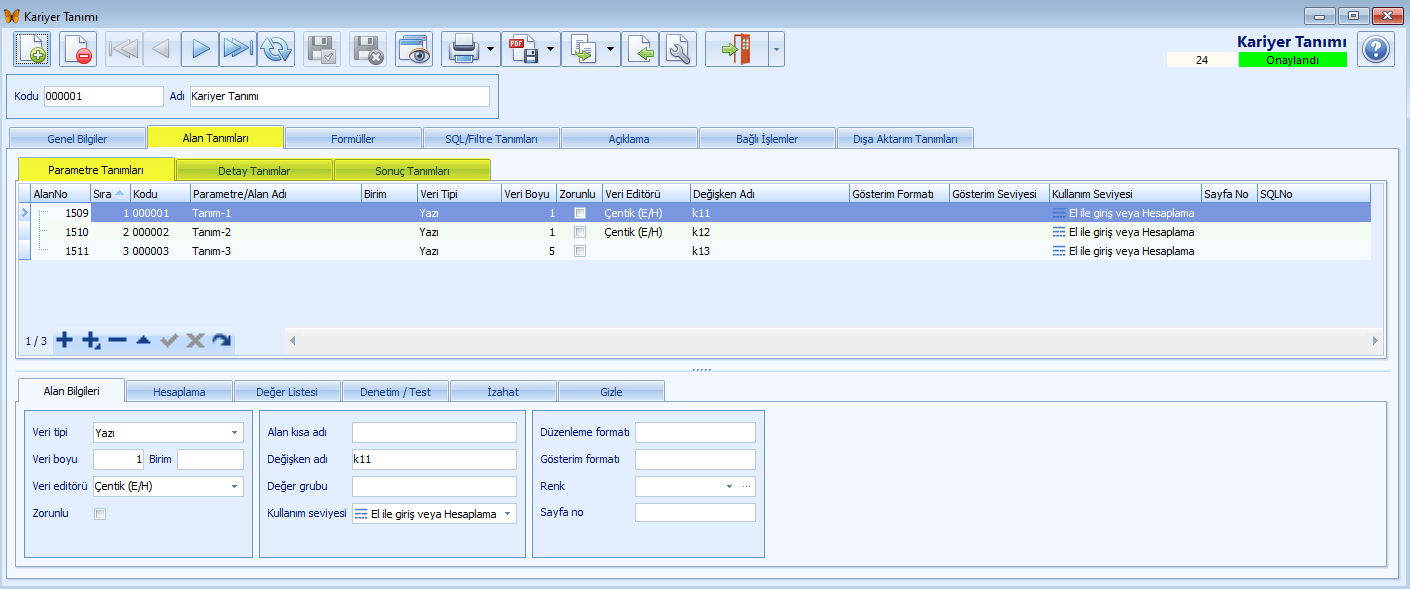
Task: Click the delete record icon
Action: 78,49
